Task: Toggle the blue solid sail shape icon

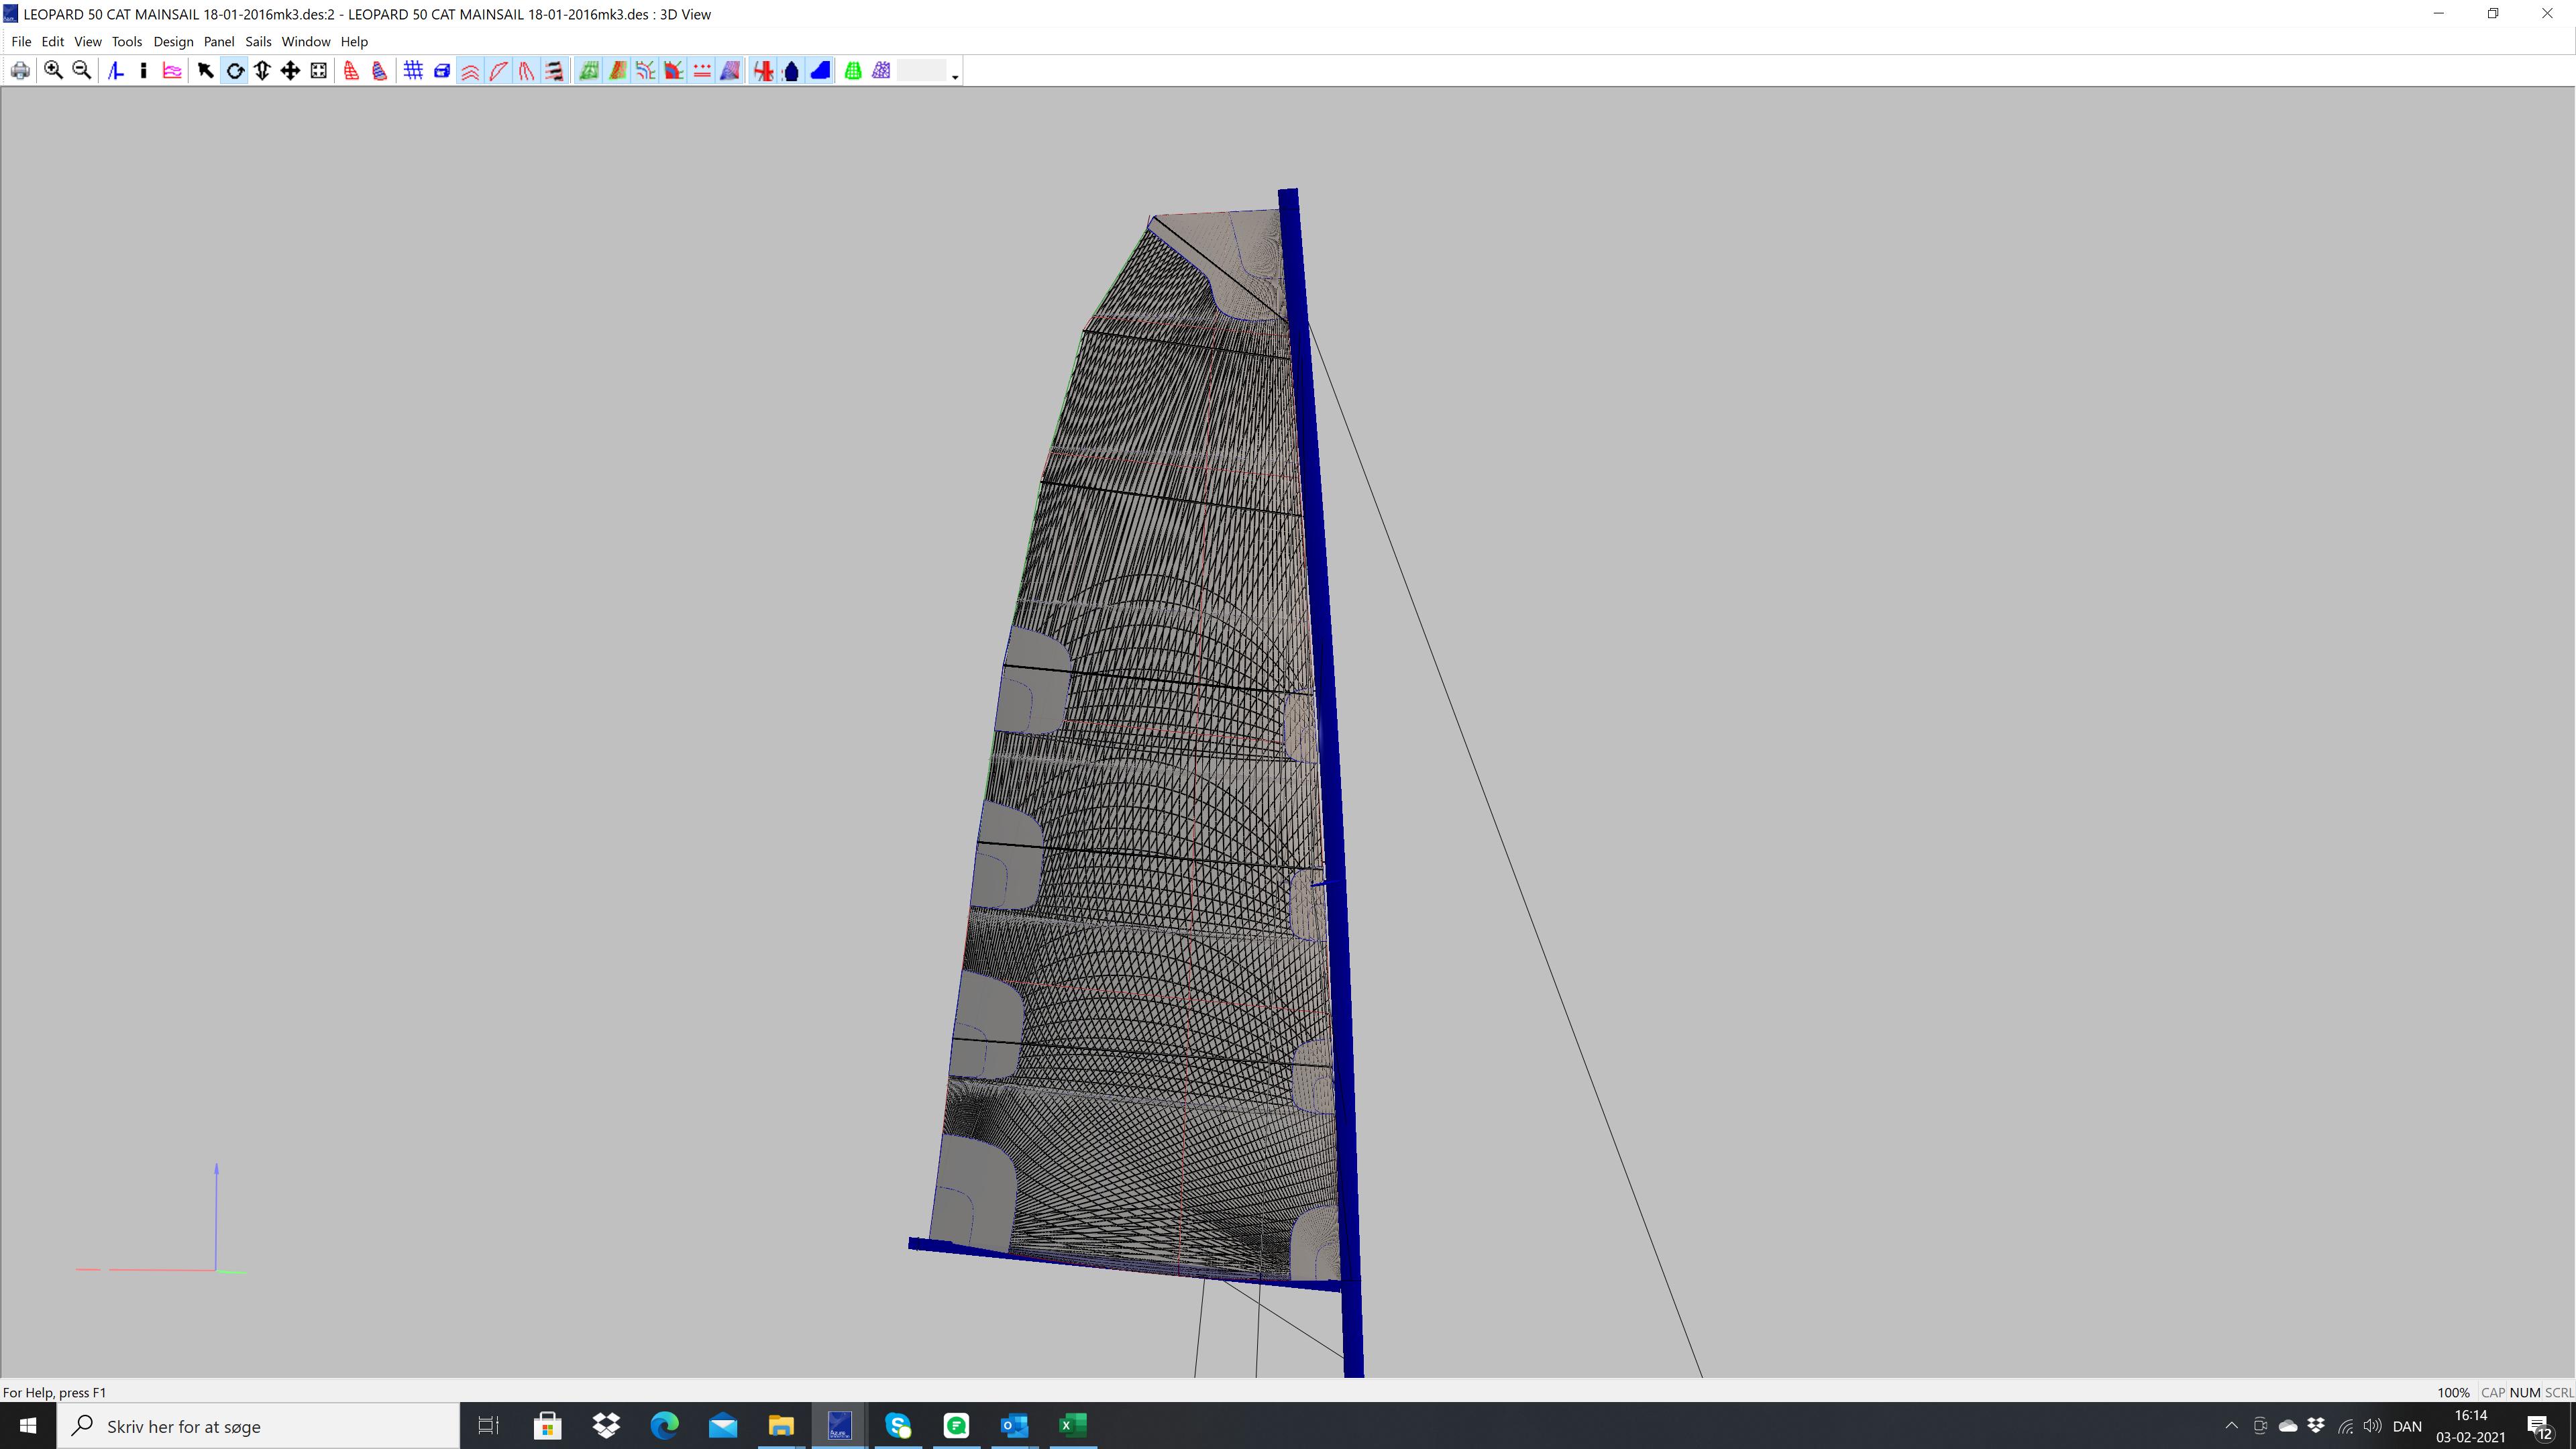Action: [x=820, y=70]
